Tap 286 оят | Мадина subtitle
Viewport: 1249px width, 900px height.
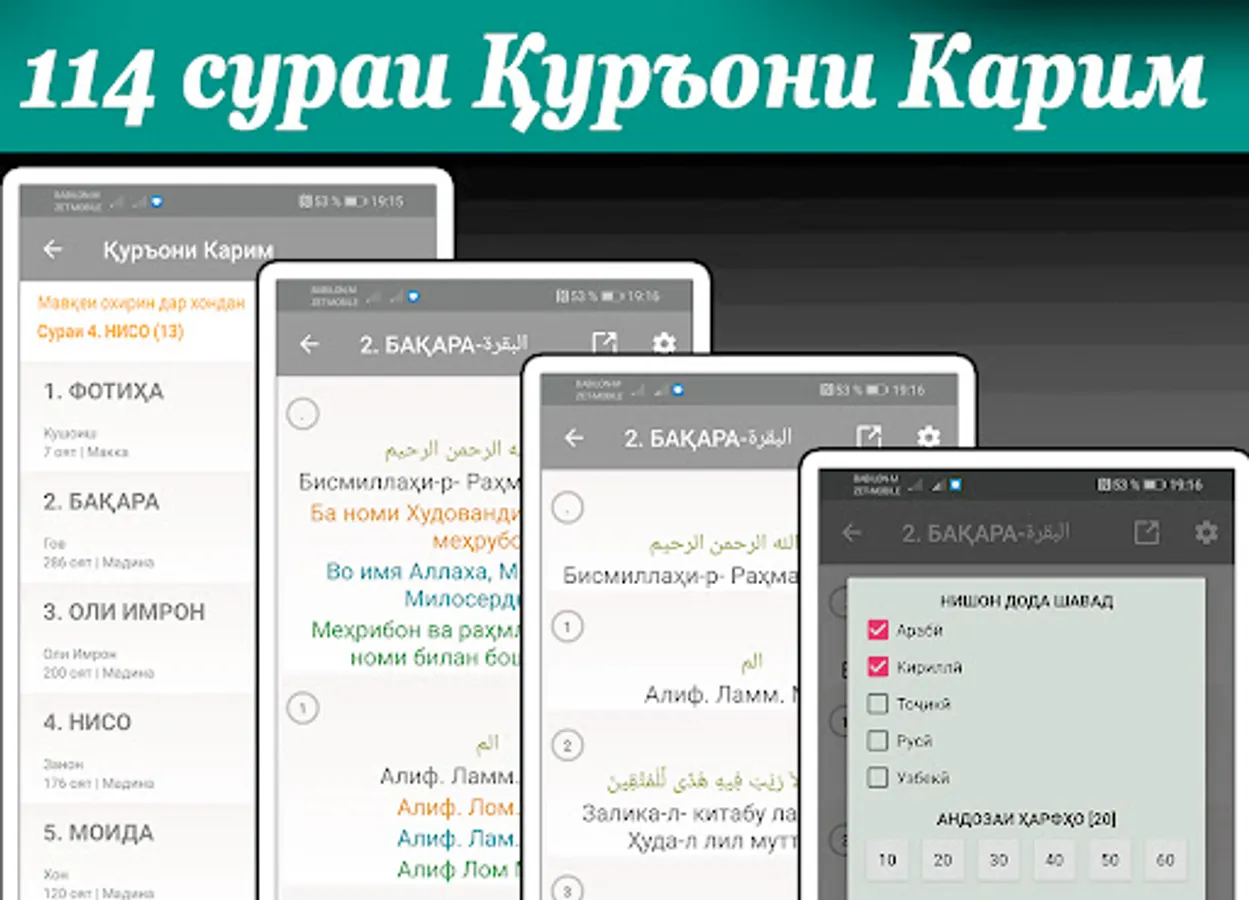click(99, 562)
